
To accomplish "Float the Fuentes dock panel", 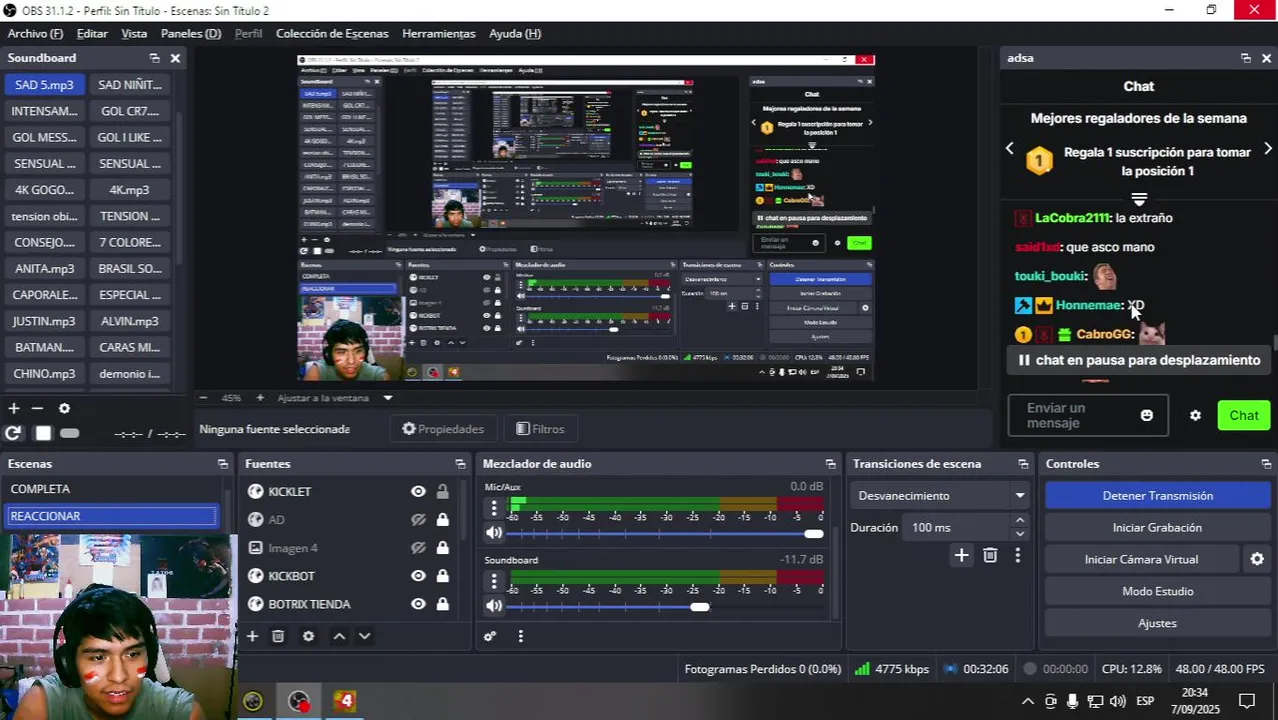I will point(460,464).
